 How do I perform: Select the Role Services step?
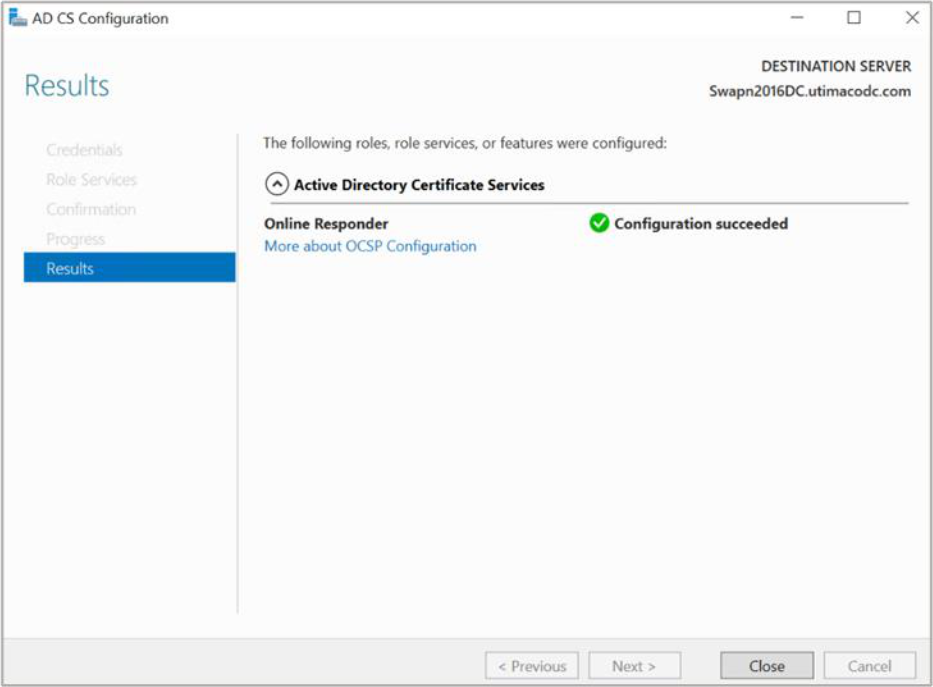coord(91,180)
